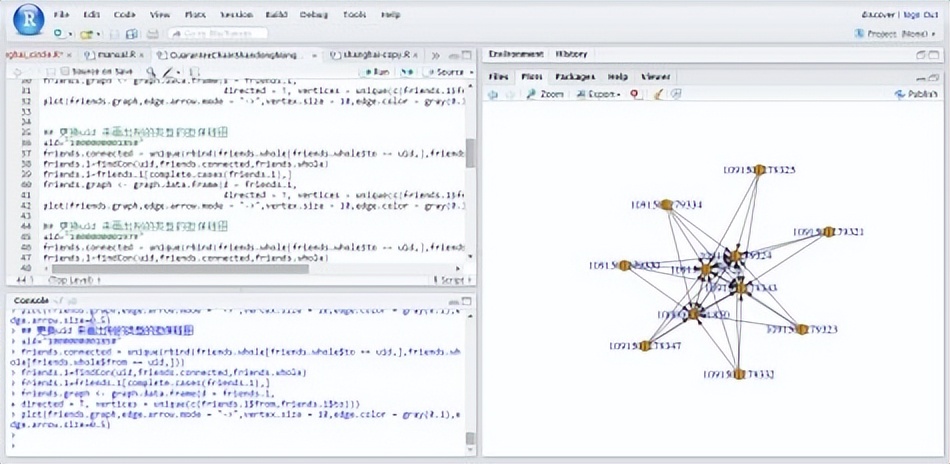
Task: Open the Session menu
Action: pyautogui.click(x=236, y=15)
